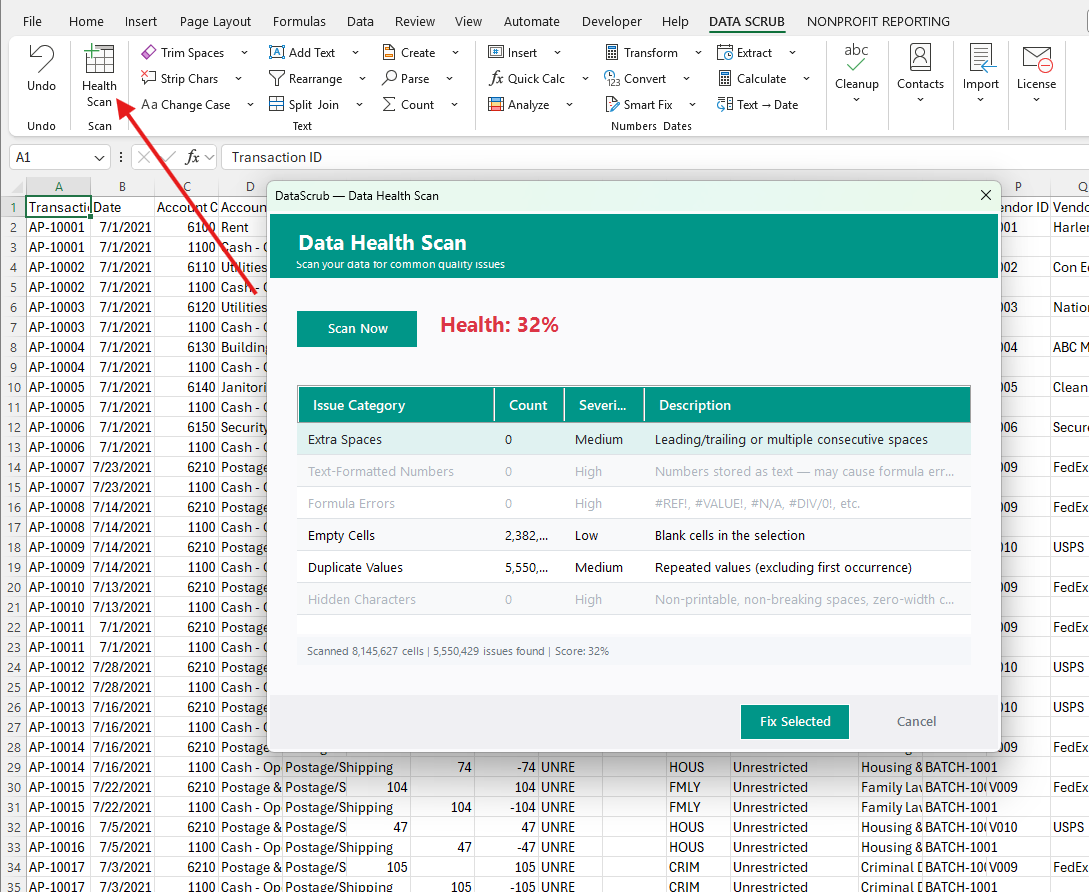Click the Aa Change Case tool
Viewport: 1089px width, 892px height.
click(x=187, y=104)
